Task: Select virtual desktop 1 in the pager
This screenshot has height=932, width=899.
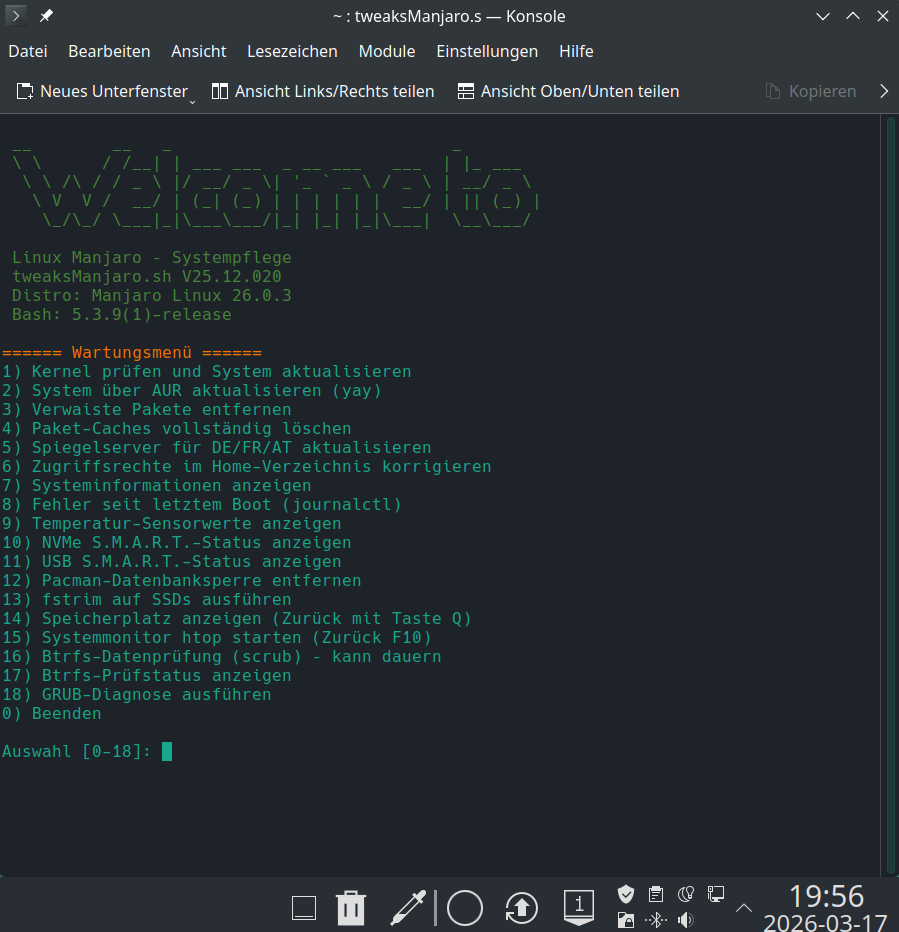Action: click(x=578, y=907)
